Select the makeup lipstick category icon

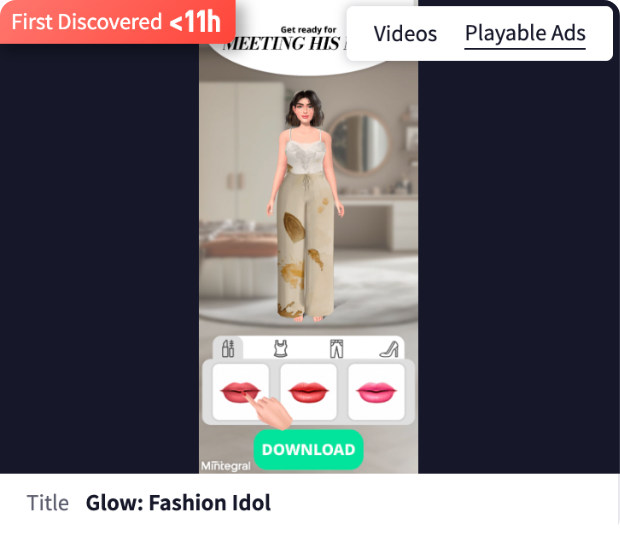click(228, 348)
